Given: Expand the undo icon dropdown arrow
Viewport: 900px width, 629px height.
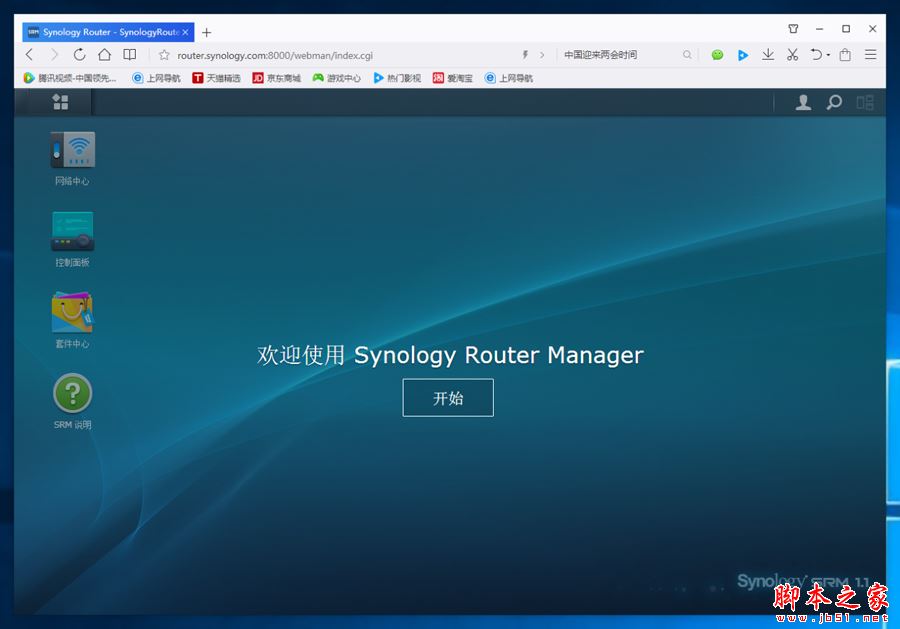Looking at the screenshot, I should click(x=828, y=55).
